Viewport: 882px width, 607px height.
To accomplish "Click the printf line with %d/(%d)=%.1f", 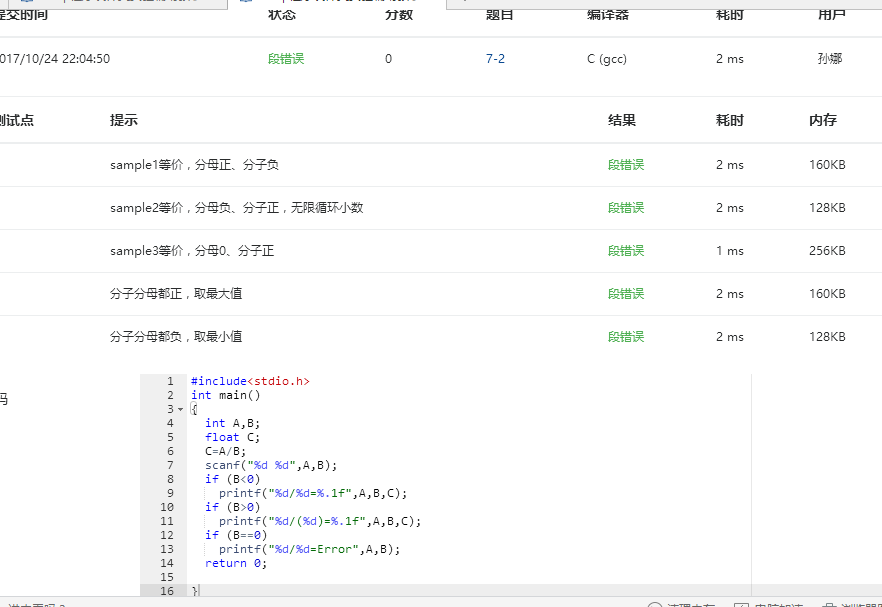I will (x=320, y=521).
